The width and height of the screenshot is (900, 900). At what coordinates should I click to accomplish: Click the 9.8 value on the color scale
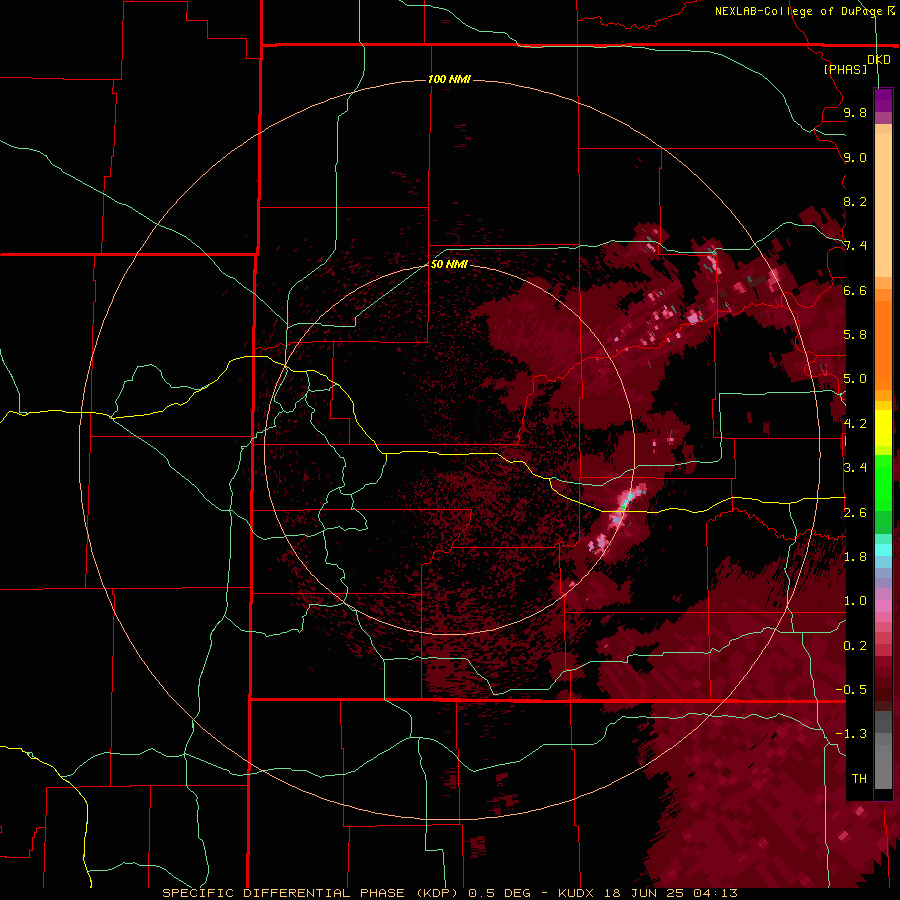tap(855, 112)
